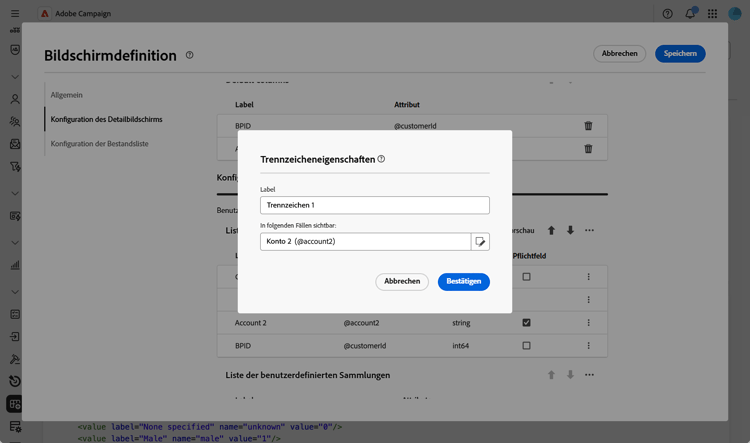Viewport: 750px width, 443px height.
Task: Move list item up with the arrow icon
Action: click(x=551, y=231)
